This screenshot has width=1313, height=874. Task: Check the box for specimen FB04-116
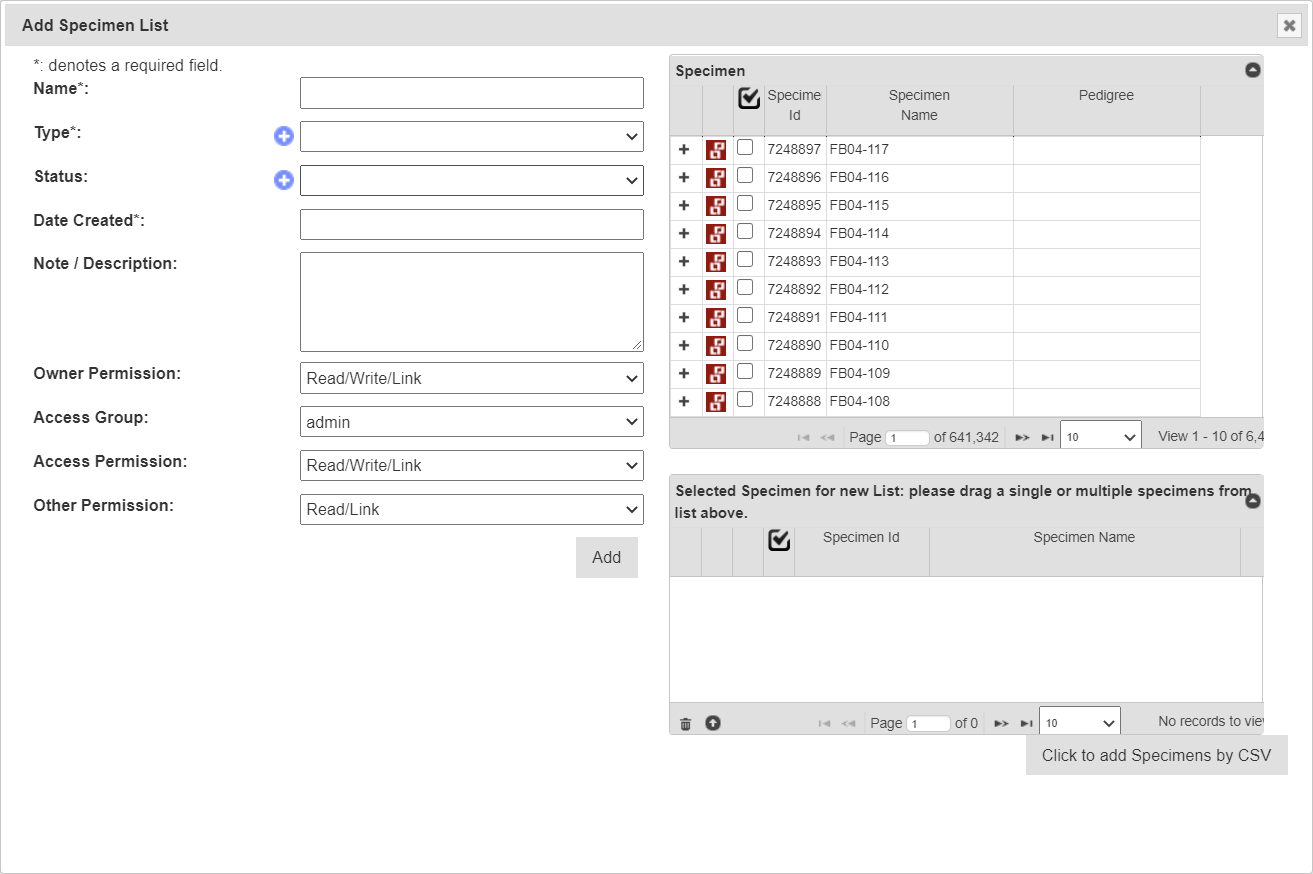(x=745, y=176)
